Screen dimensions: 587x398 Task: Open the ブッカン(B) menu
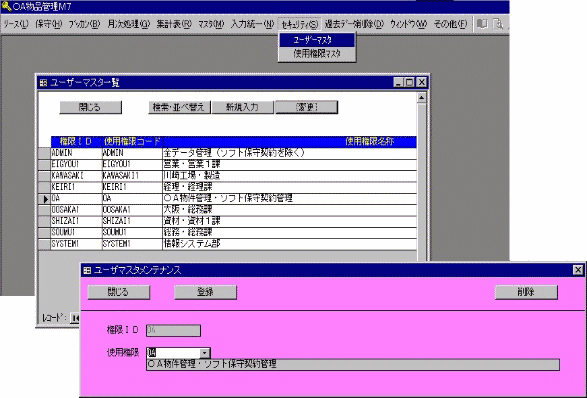(x=85, y=24)
